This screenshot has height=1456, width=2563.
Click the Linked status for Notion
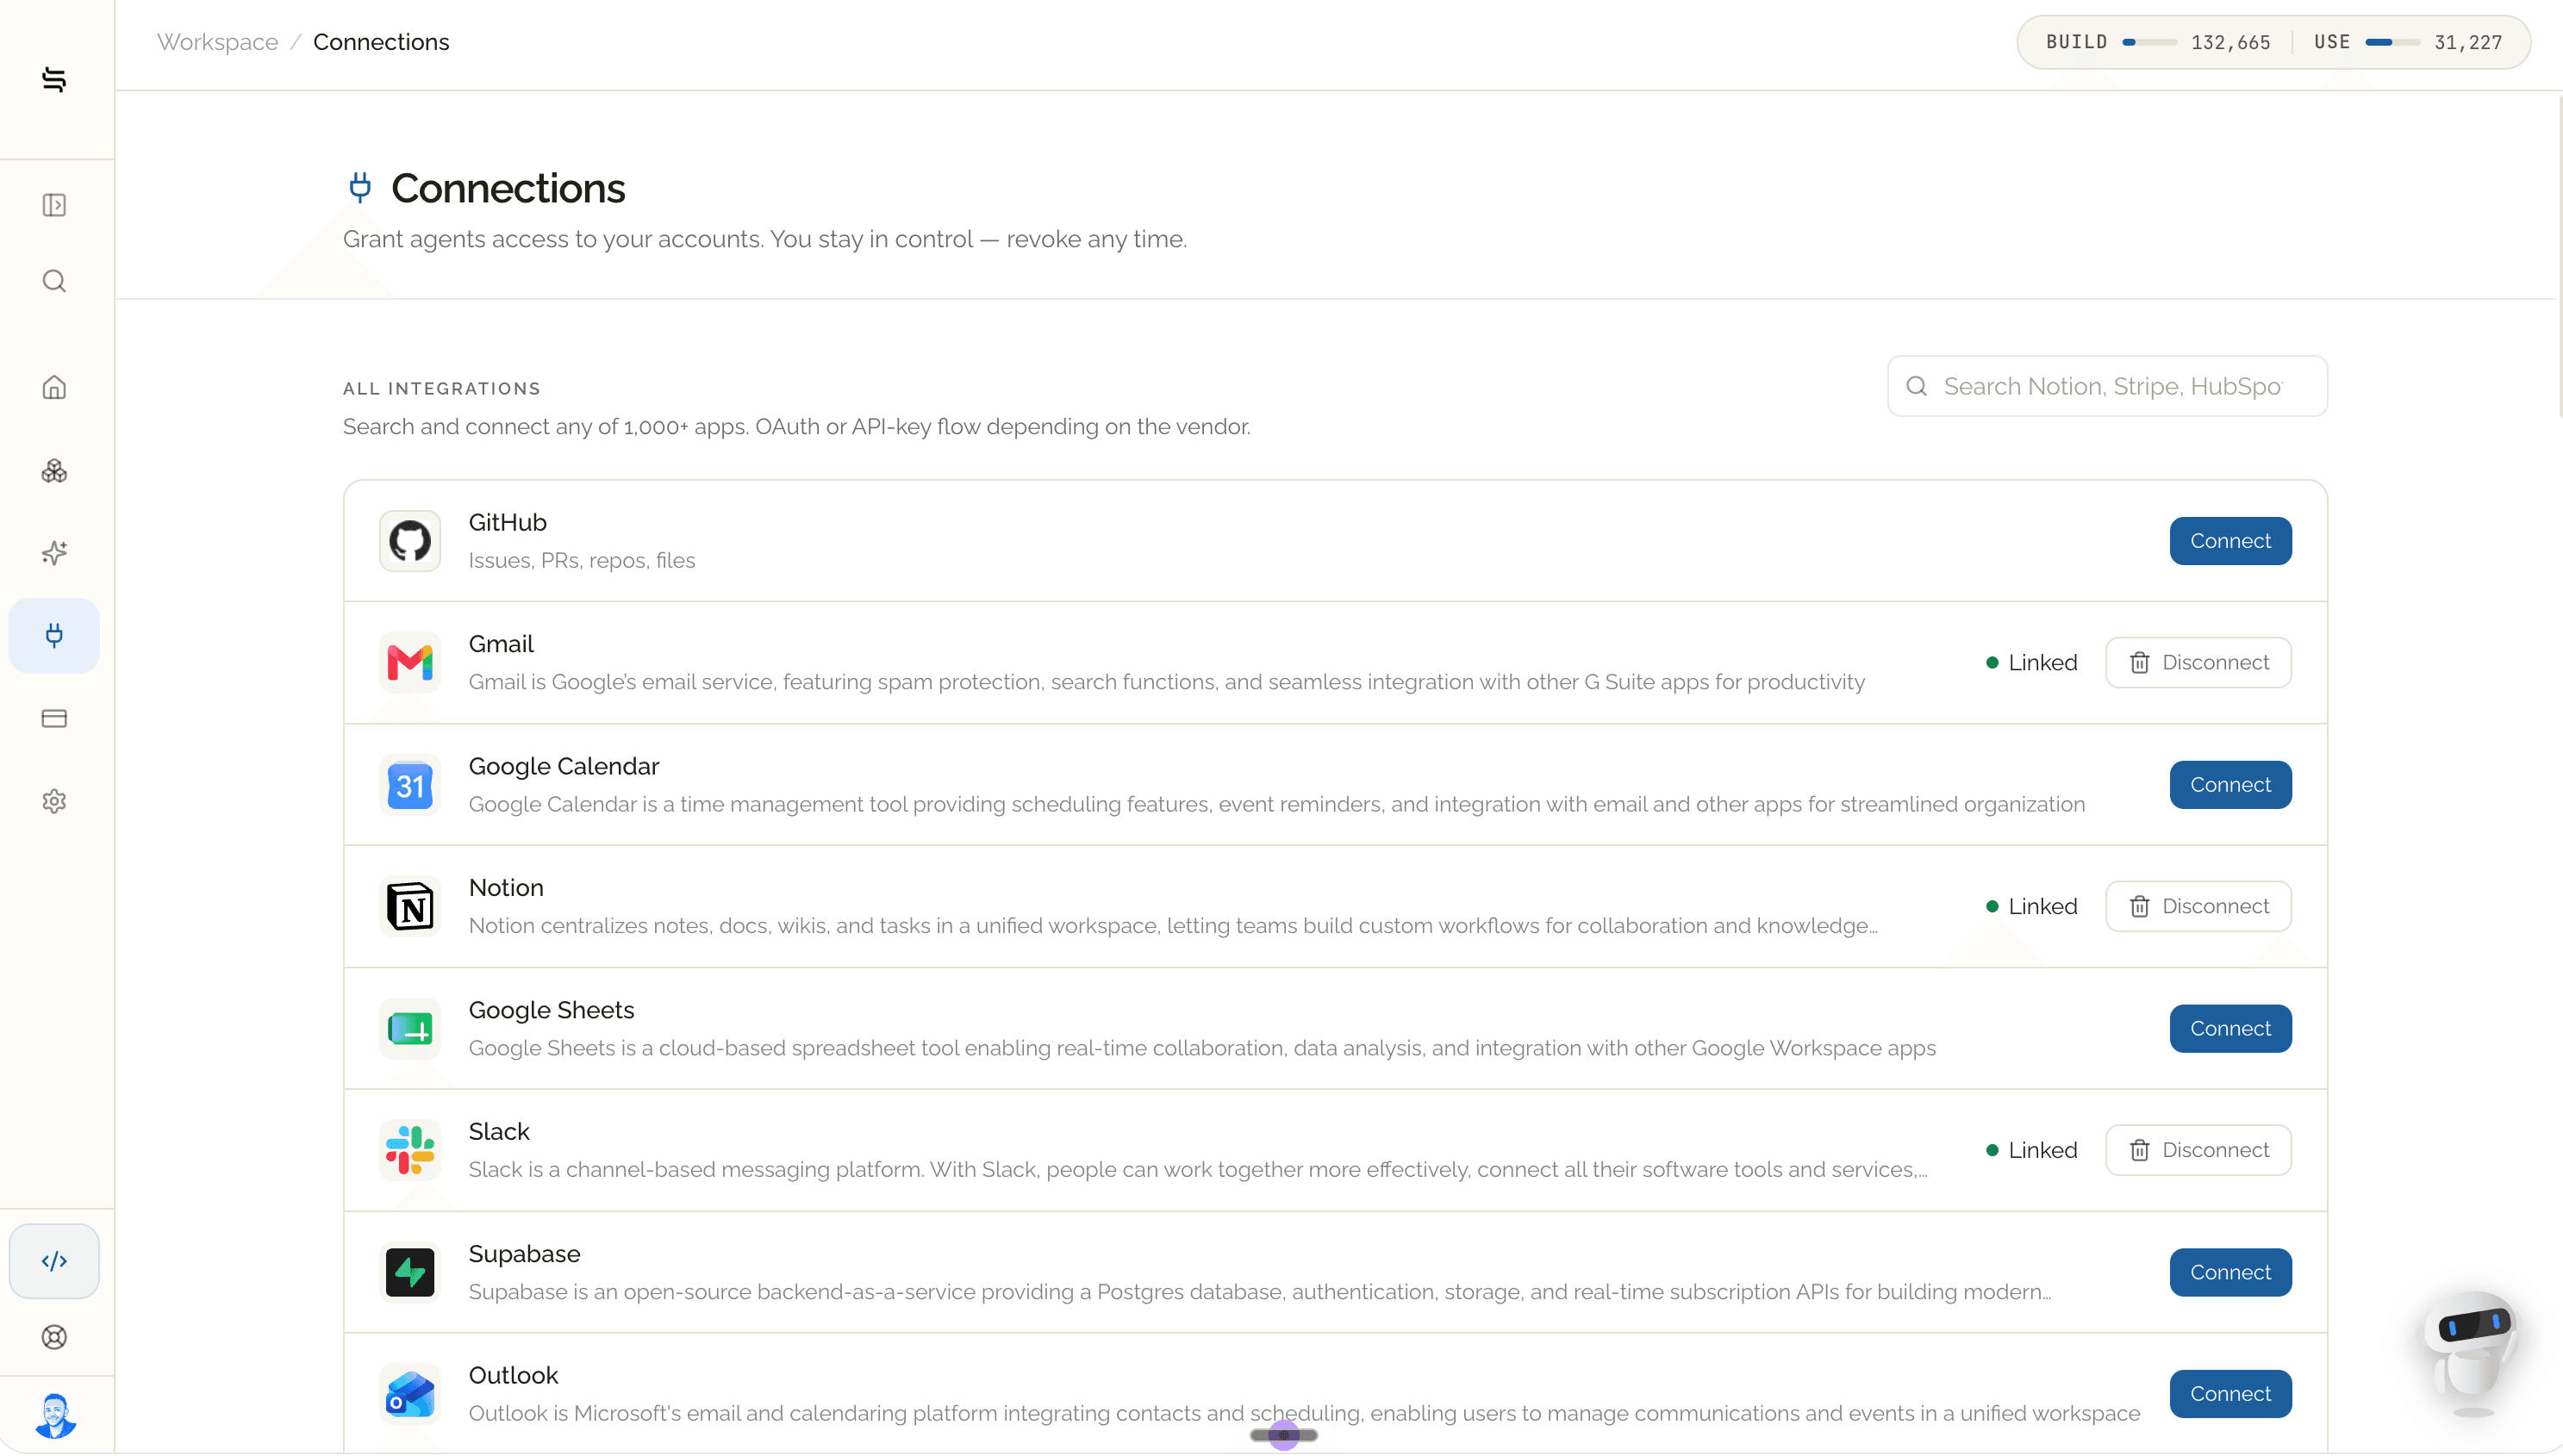point(2031,907)
